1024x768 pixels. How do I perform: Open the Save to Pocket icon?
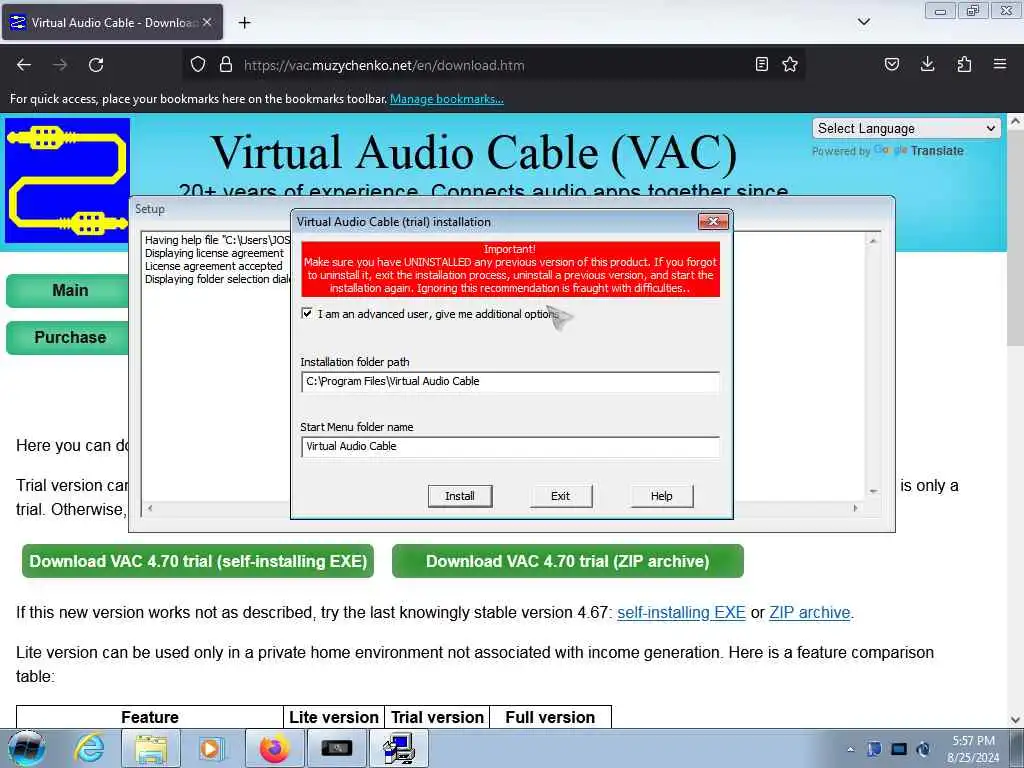(891, 64)
